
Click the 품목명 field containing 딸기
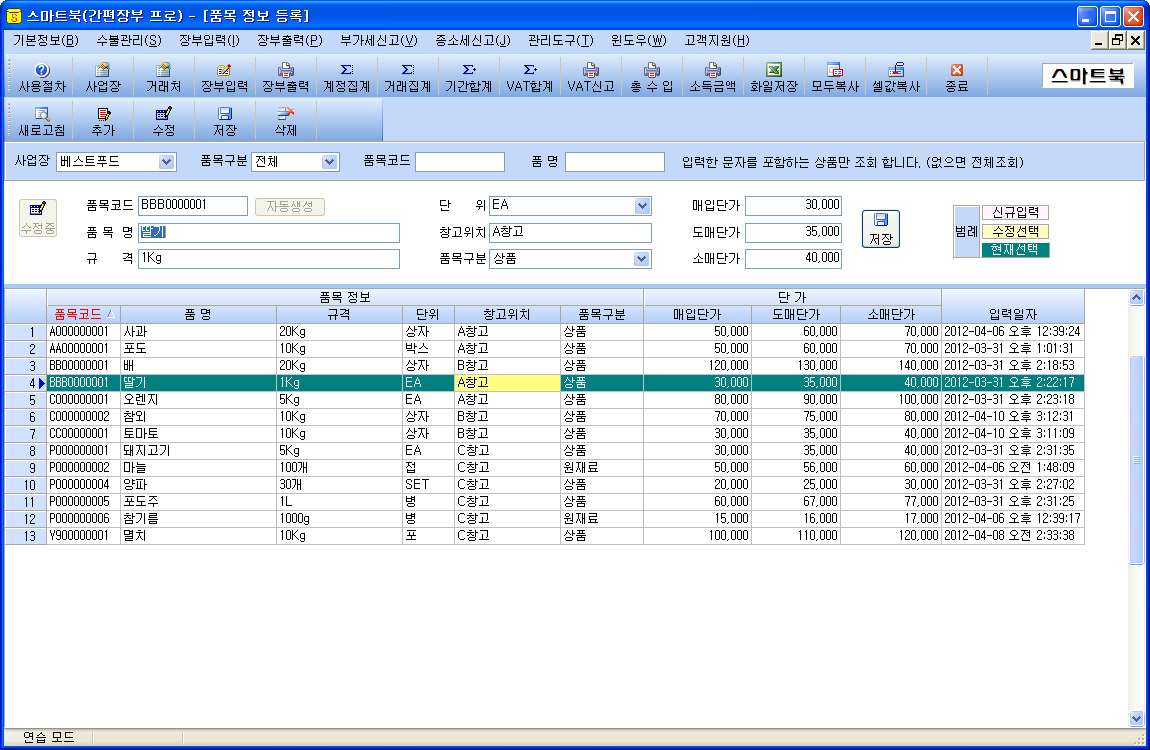(x=269, y=232)
